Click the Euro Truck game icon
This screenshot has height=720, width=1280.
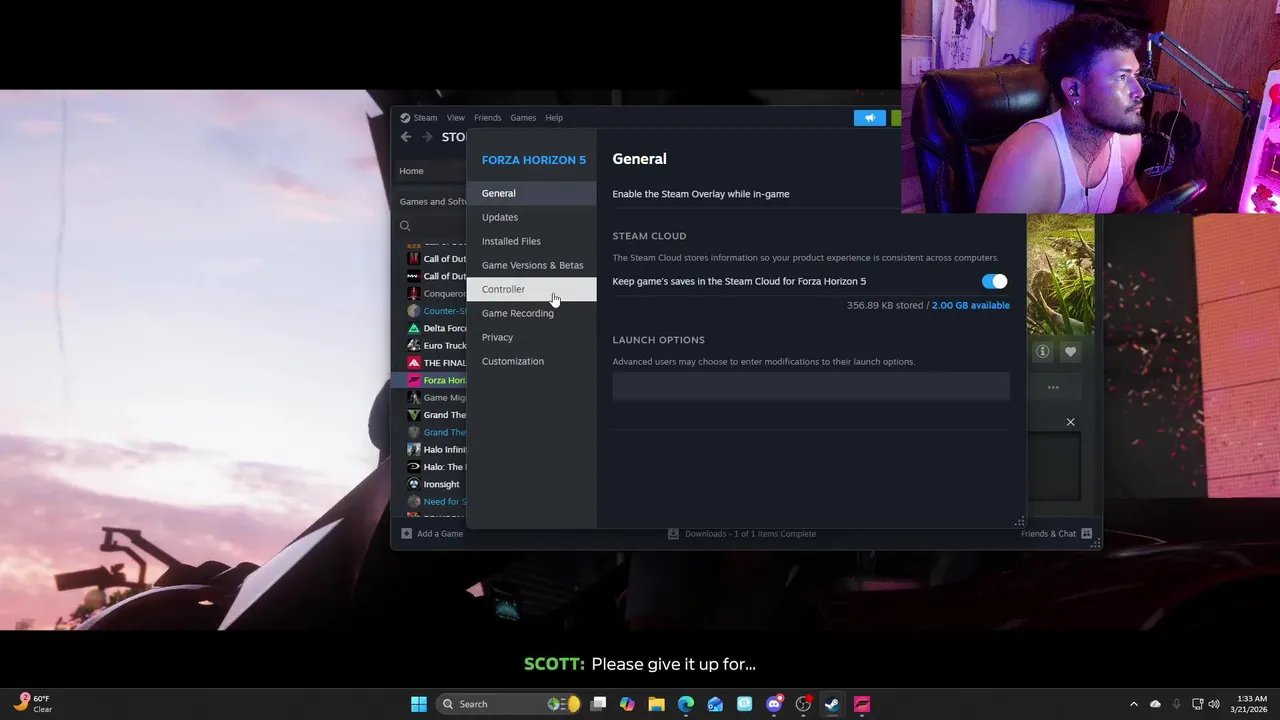(414, 346)
